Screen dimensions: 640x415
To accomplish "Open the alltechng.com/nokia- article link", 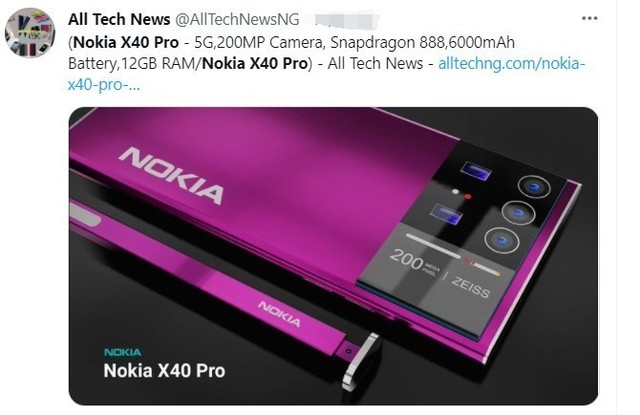I will pos(512,64).
